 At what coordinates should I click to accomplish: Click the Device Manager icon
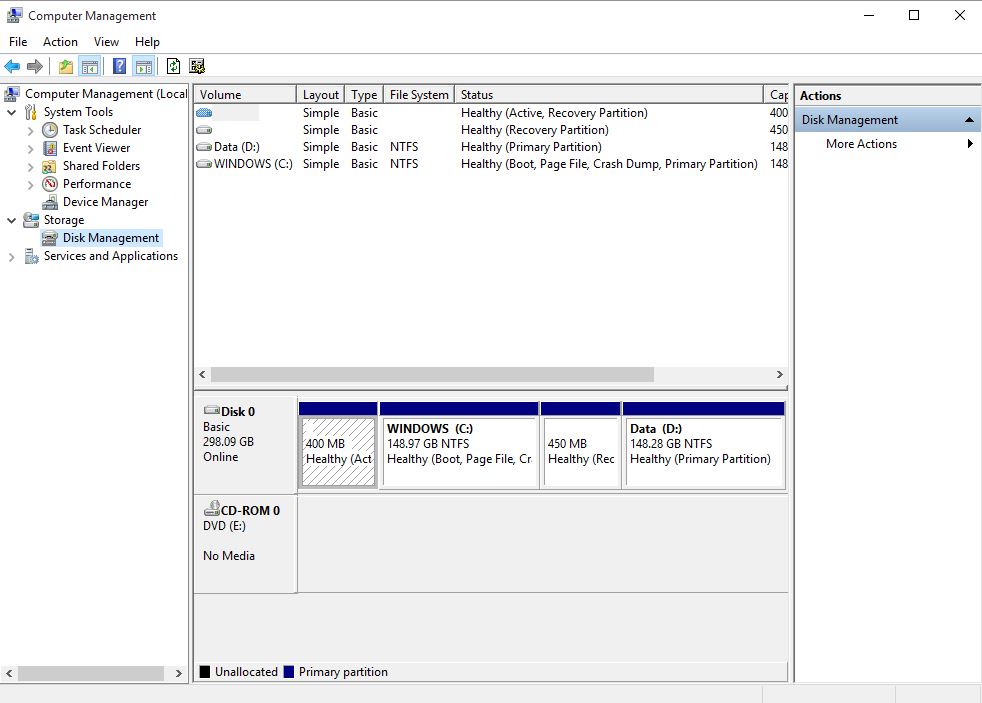[50, 202]
